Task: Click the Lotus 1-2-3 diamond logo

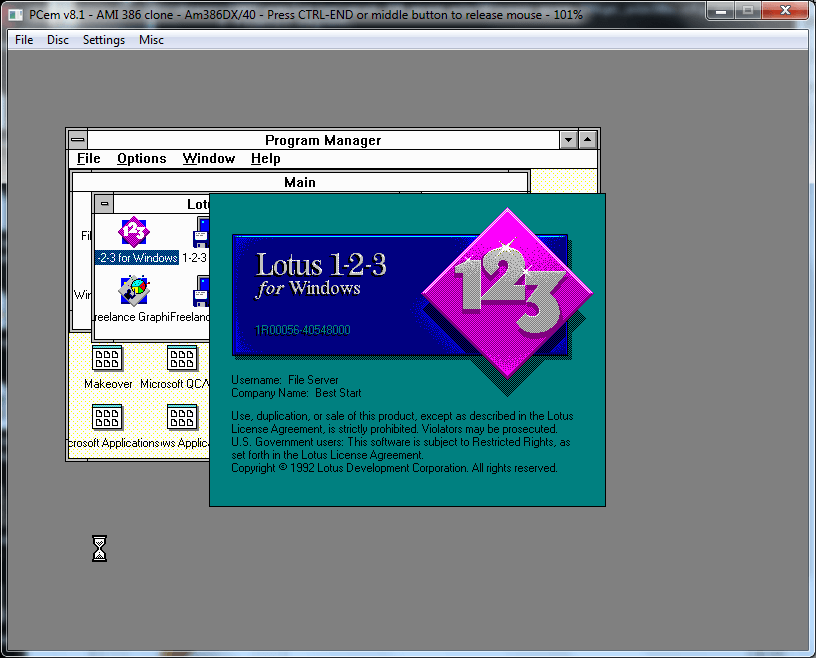Action: coord(507,294)
